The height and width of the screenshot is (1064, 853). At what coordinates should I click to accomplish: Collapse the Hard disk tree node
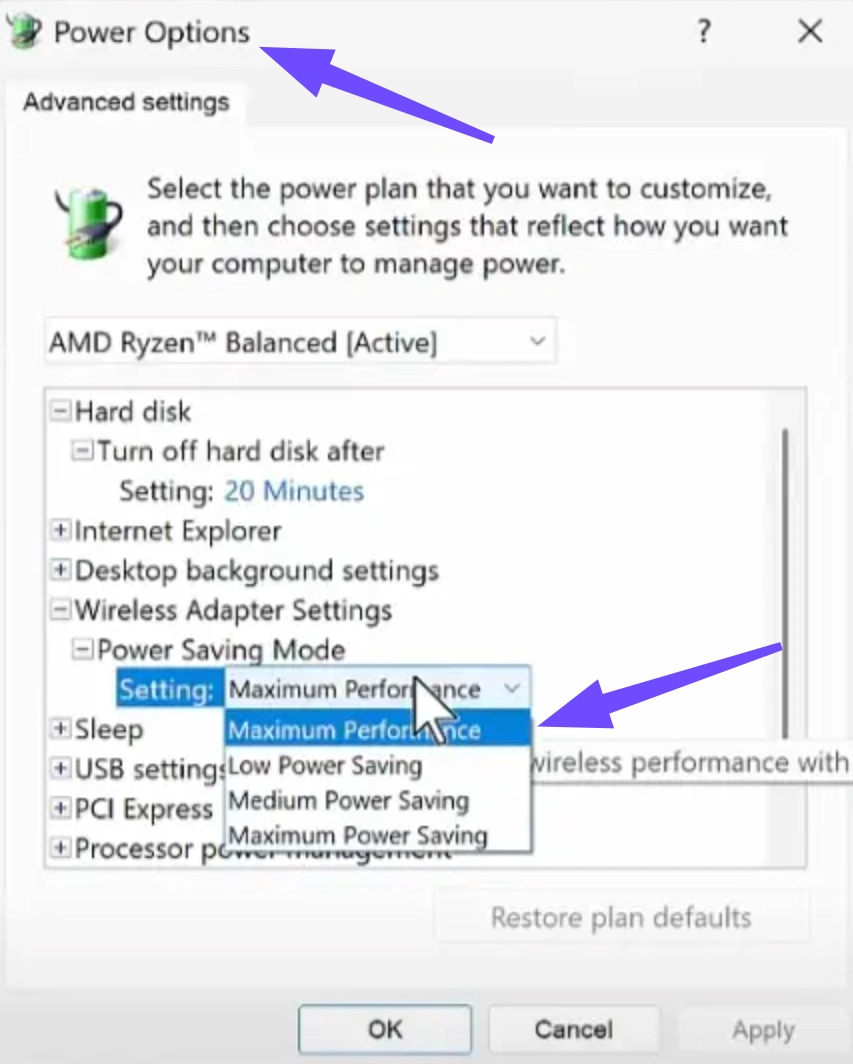62,411
